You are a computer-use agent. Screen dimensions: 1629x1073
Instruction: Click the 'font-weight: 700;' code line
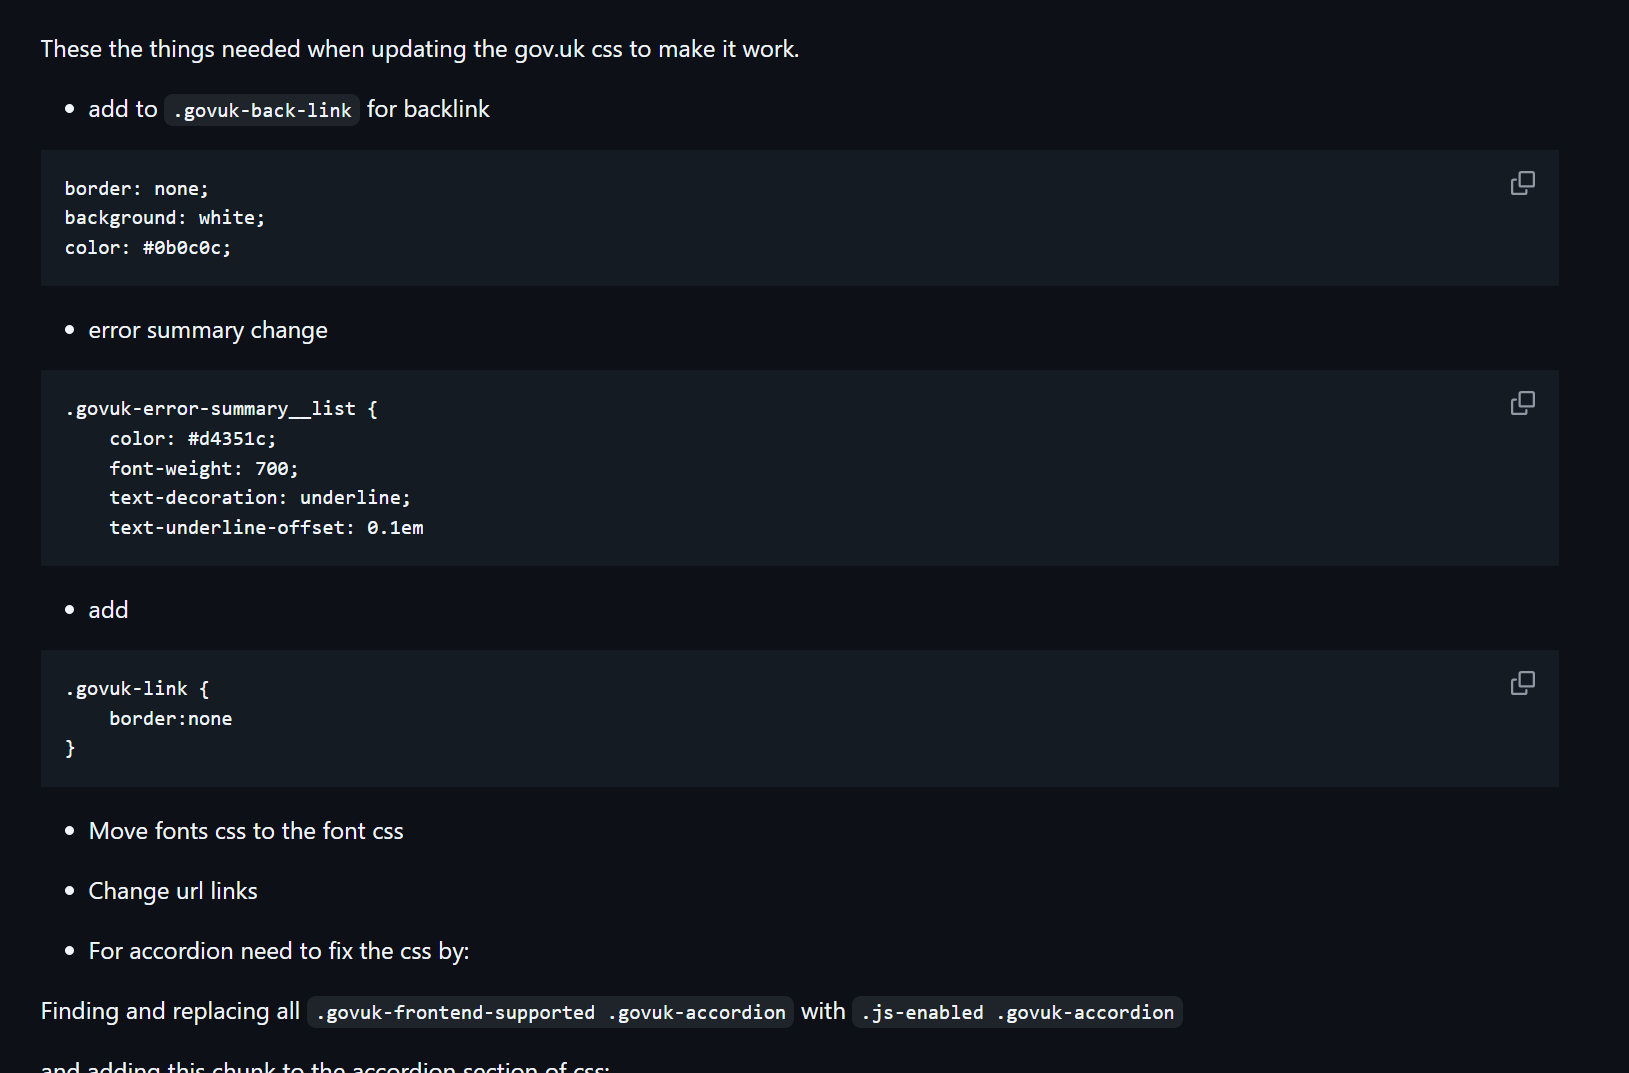coord(203,468)
